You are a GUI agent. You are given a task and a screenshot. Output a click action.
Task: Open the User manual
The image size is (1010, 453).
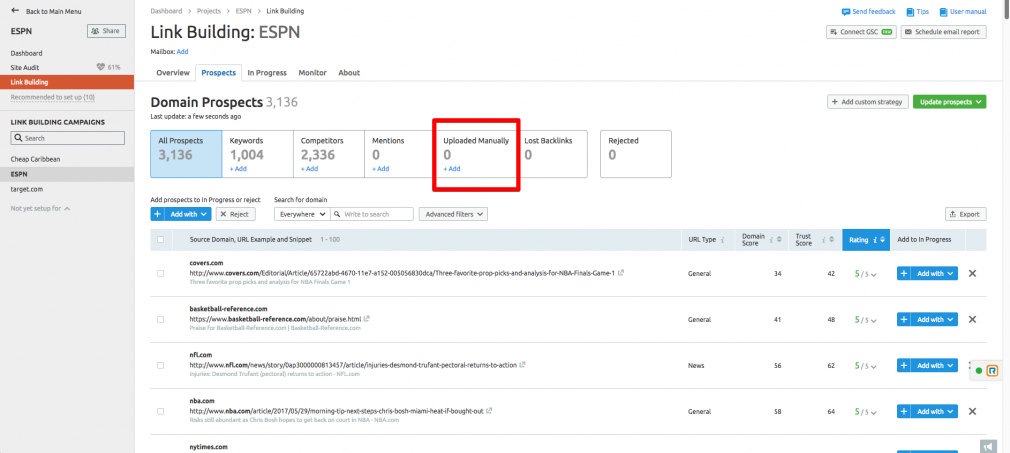pos(963,12)
